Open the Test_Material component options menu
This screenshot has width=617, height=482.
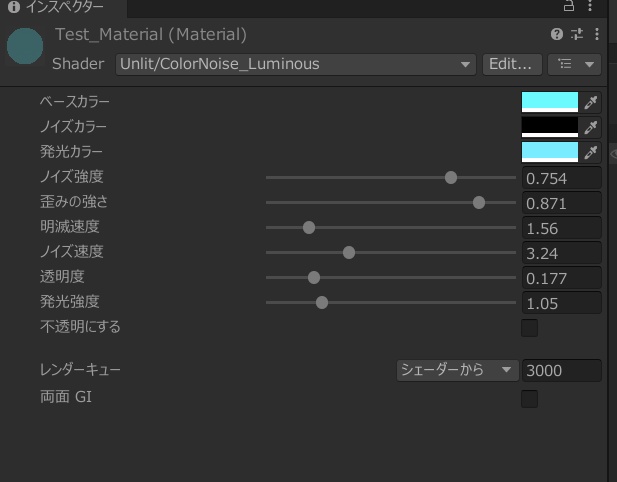[x=597, y=34]
